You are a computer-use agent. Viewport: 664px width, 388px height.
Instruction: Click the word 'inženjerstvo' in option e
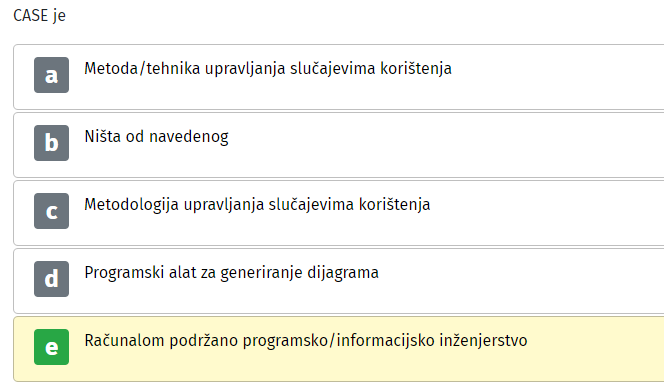click(483, 341)
